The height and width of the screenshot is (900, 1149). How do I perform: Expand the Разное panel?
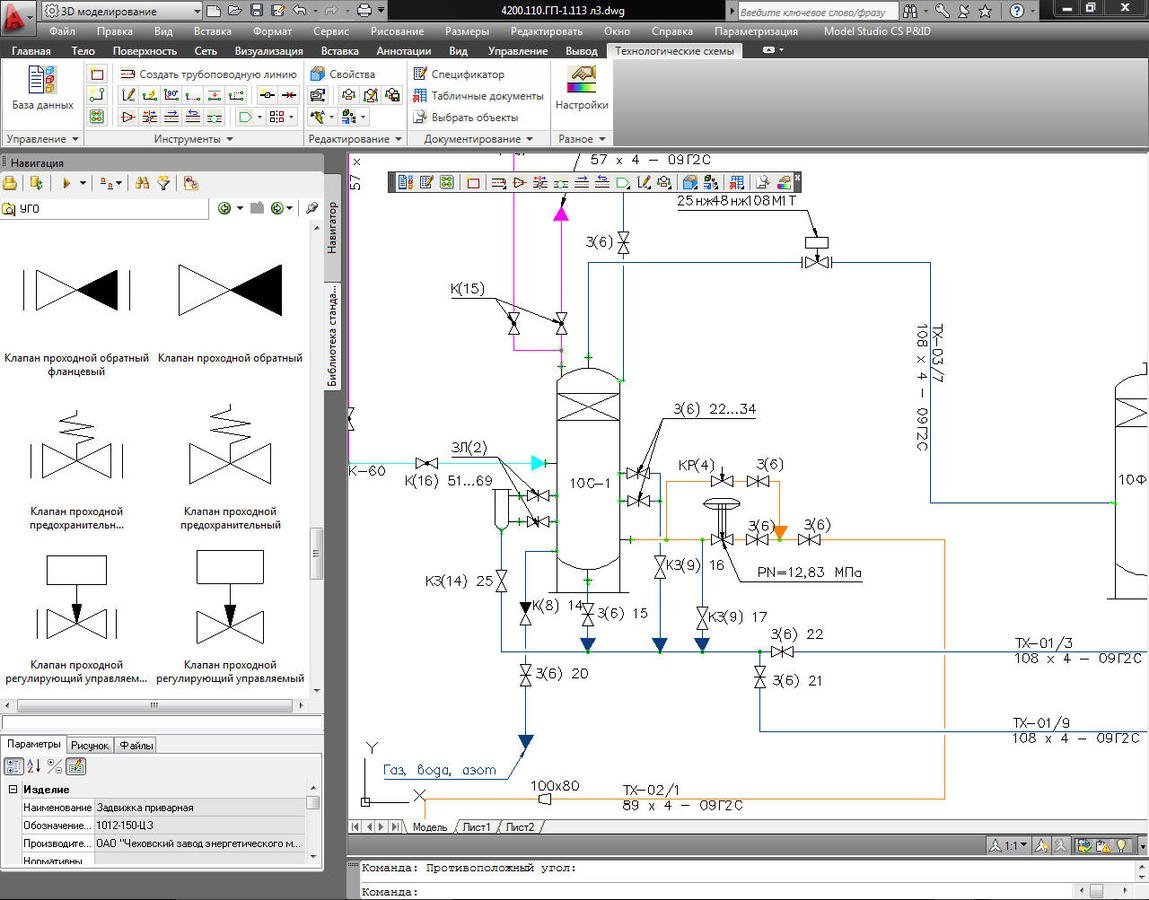(582, 139)
